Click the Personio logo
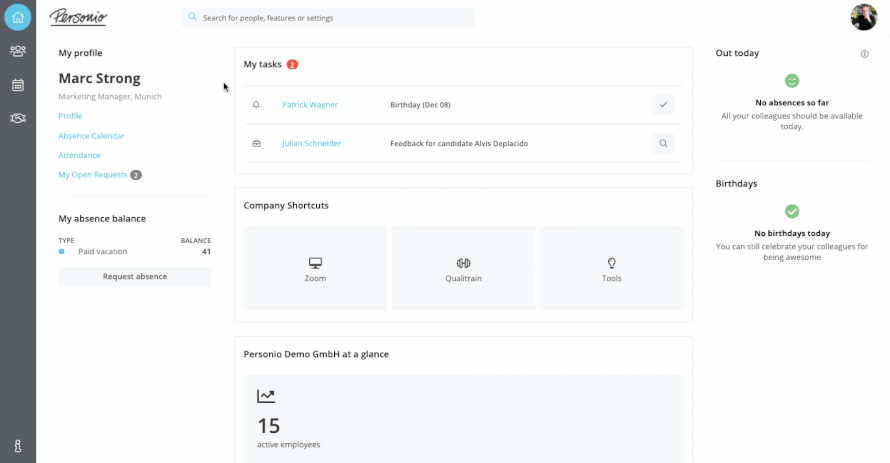890x463 pixels. coord(78,17)
